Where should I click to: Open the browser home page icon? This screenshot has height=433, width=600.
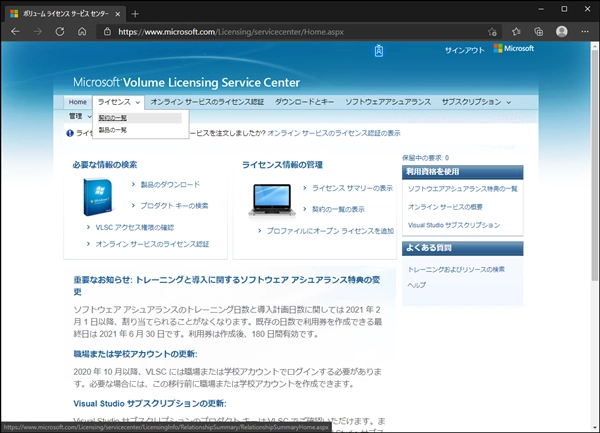82,32
